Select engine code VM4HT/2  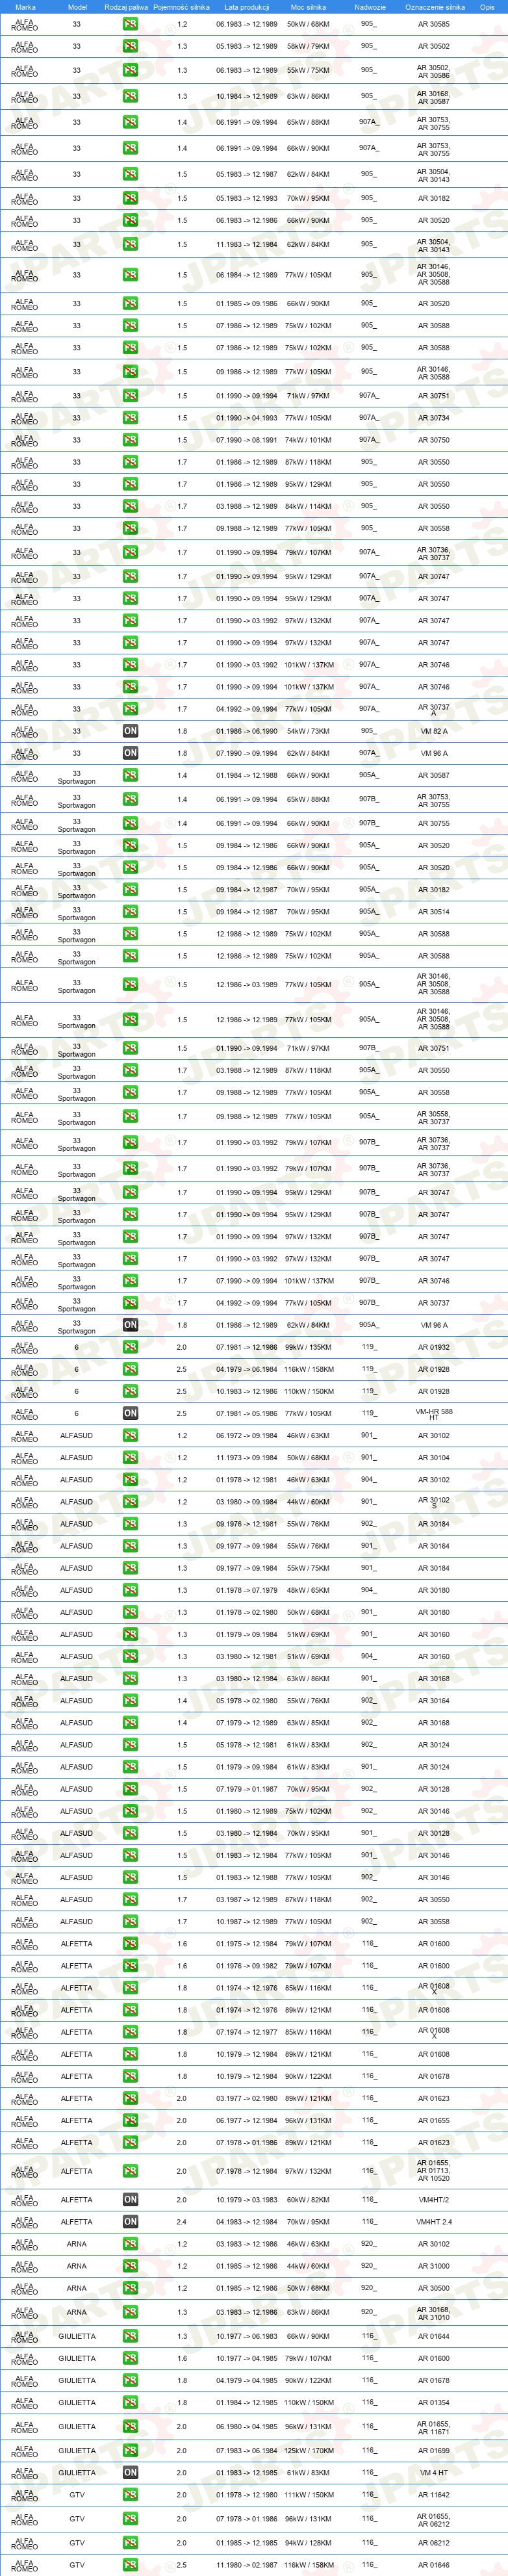[x=434, y=2199]
